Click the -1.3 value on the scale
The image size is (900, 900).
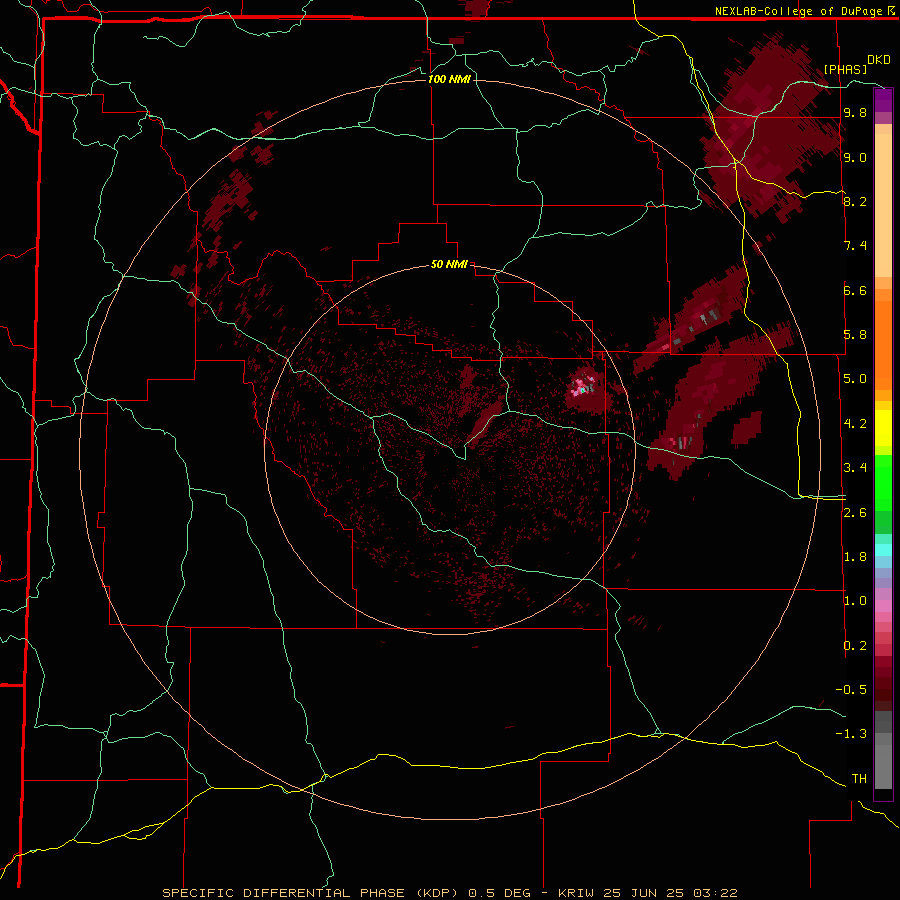click(x=851, y=734)
